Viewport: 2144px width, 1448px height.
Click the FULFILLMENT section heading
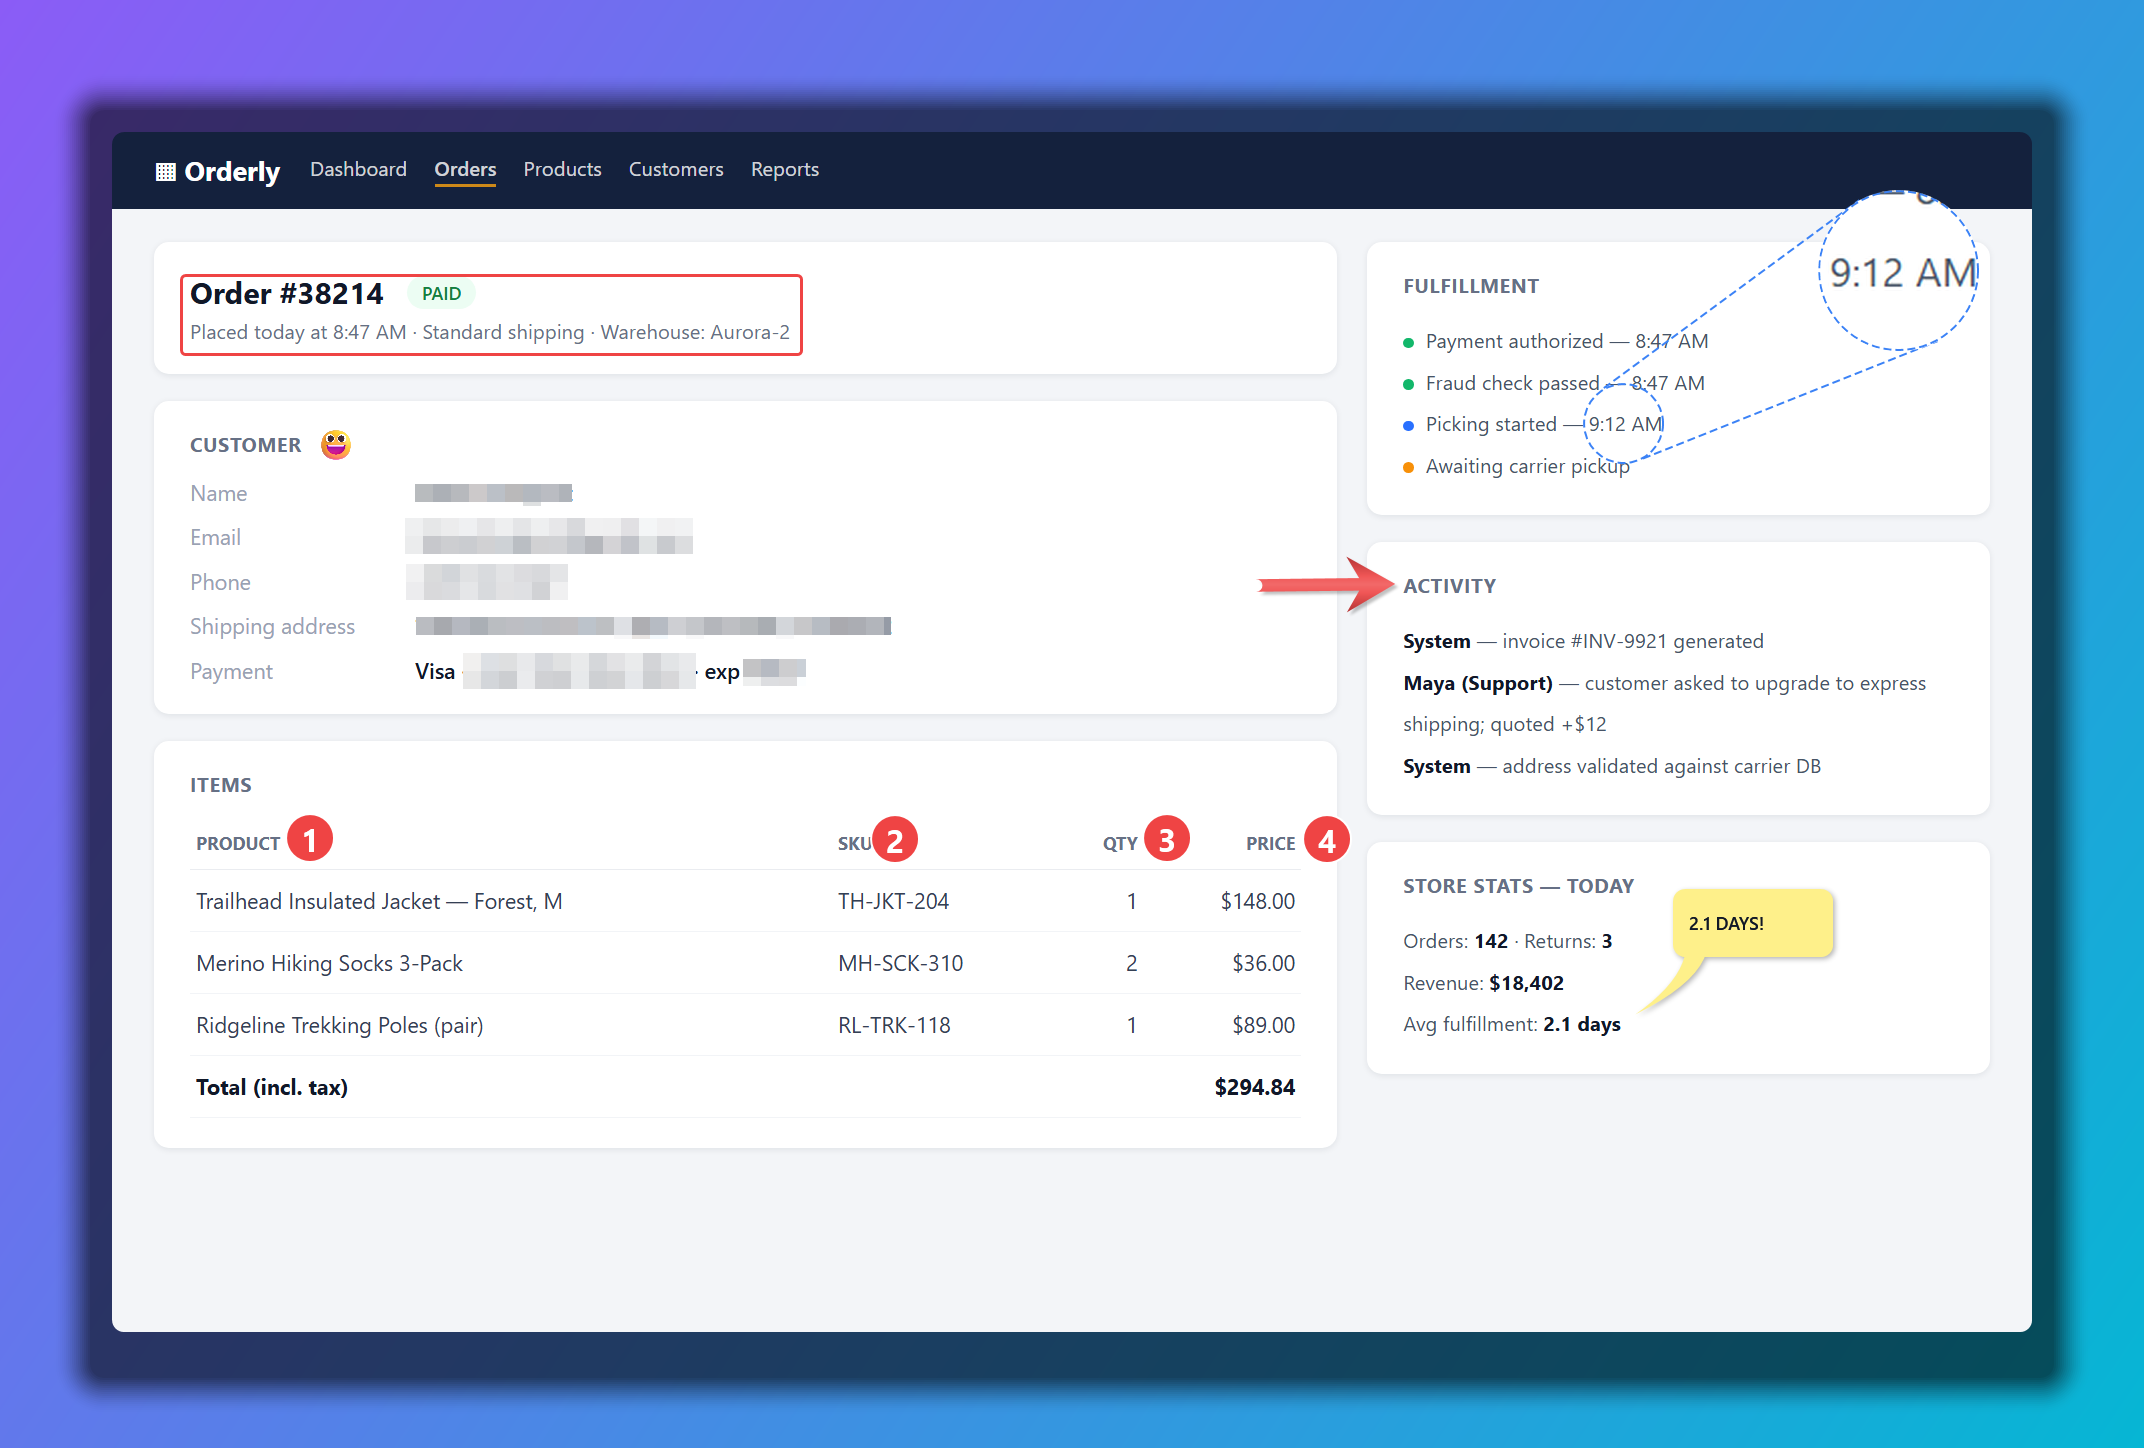pos(1471,286)
